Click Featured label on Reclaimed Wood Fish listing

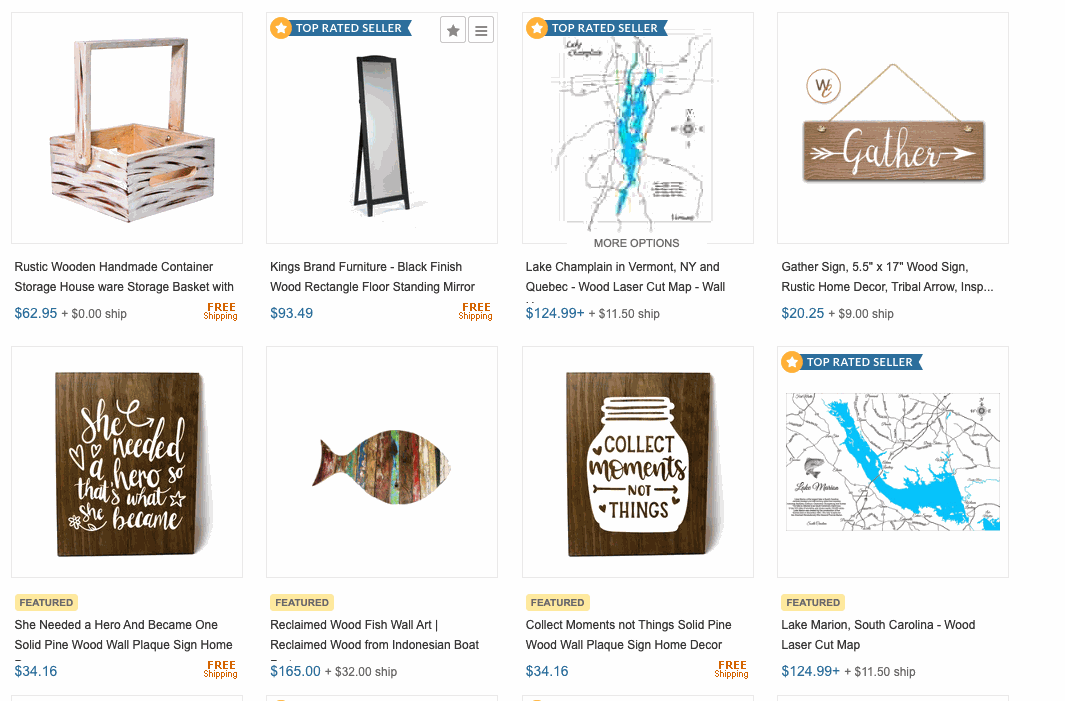(302, 603)
